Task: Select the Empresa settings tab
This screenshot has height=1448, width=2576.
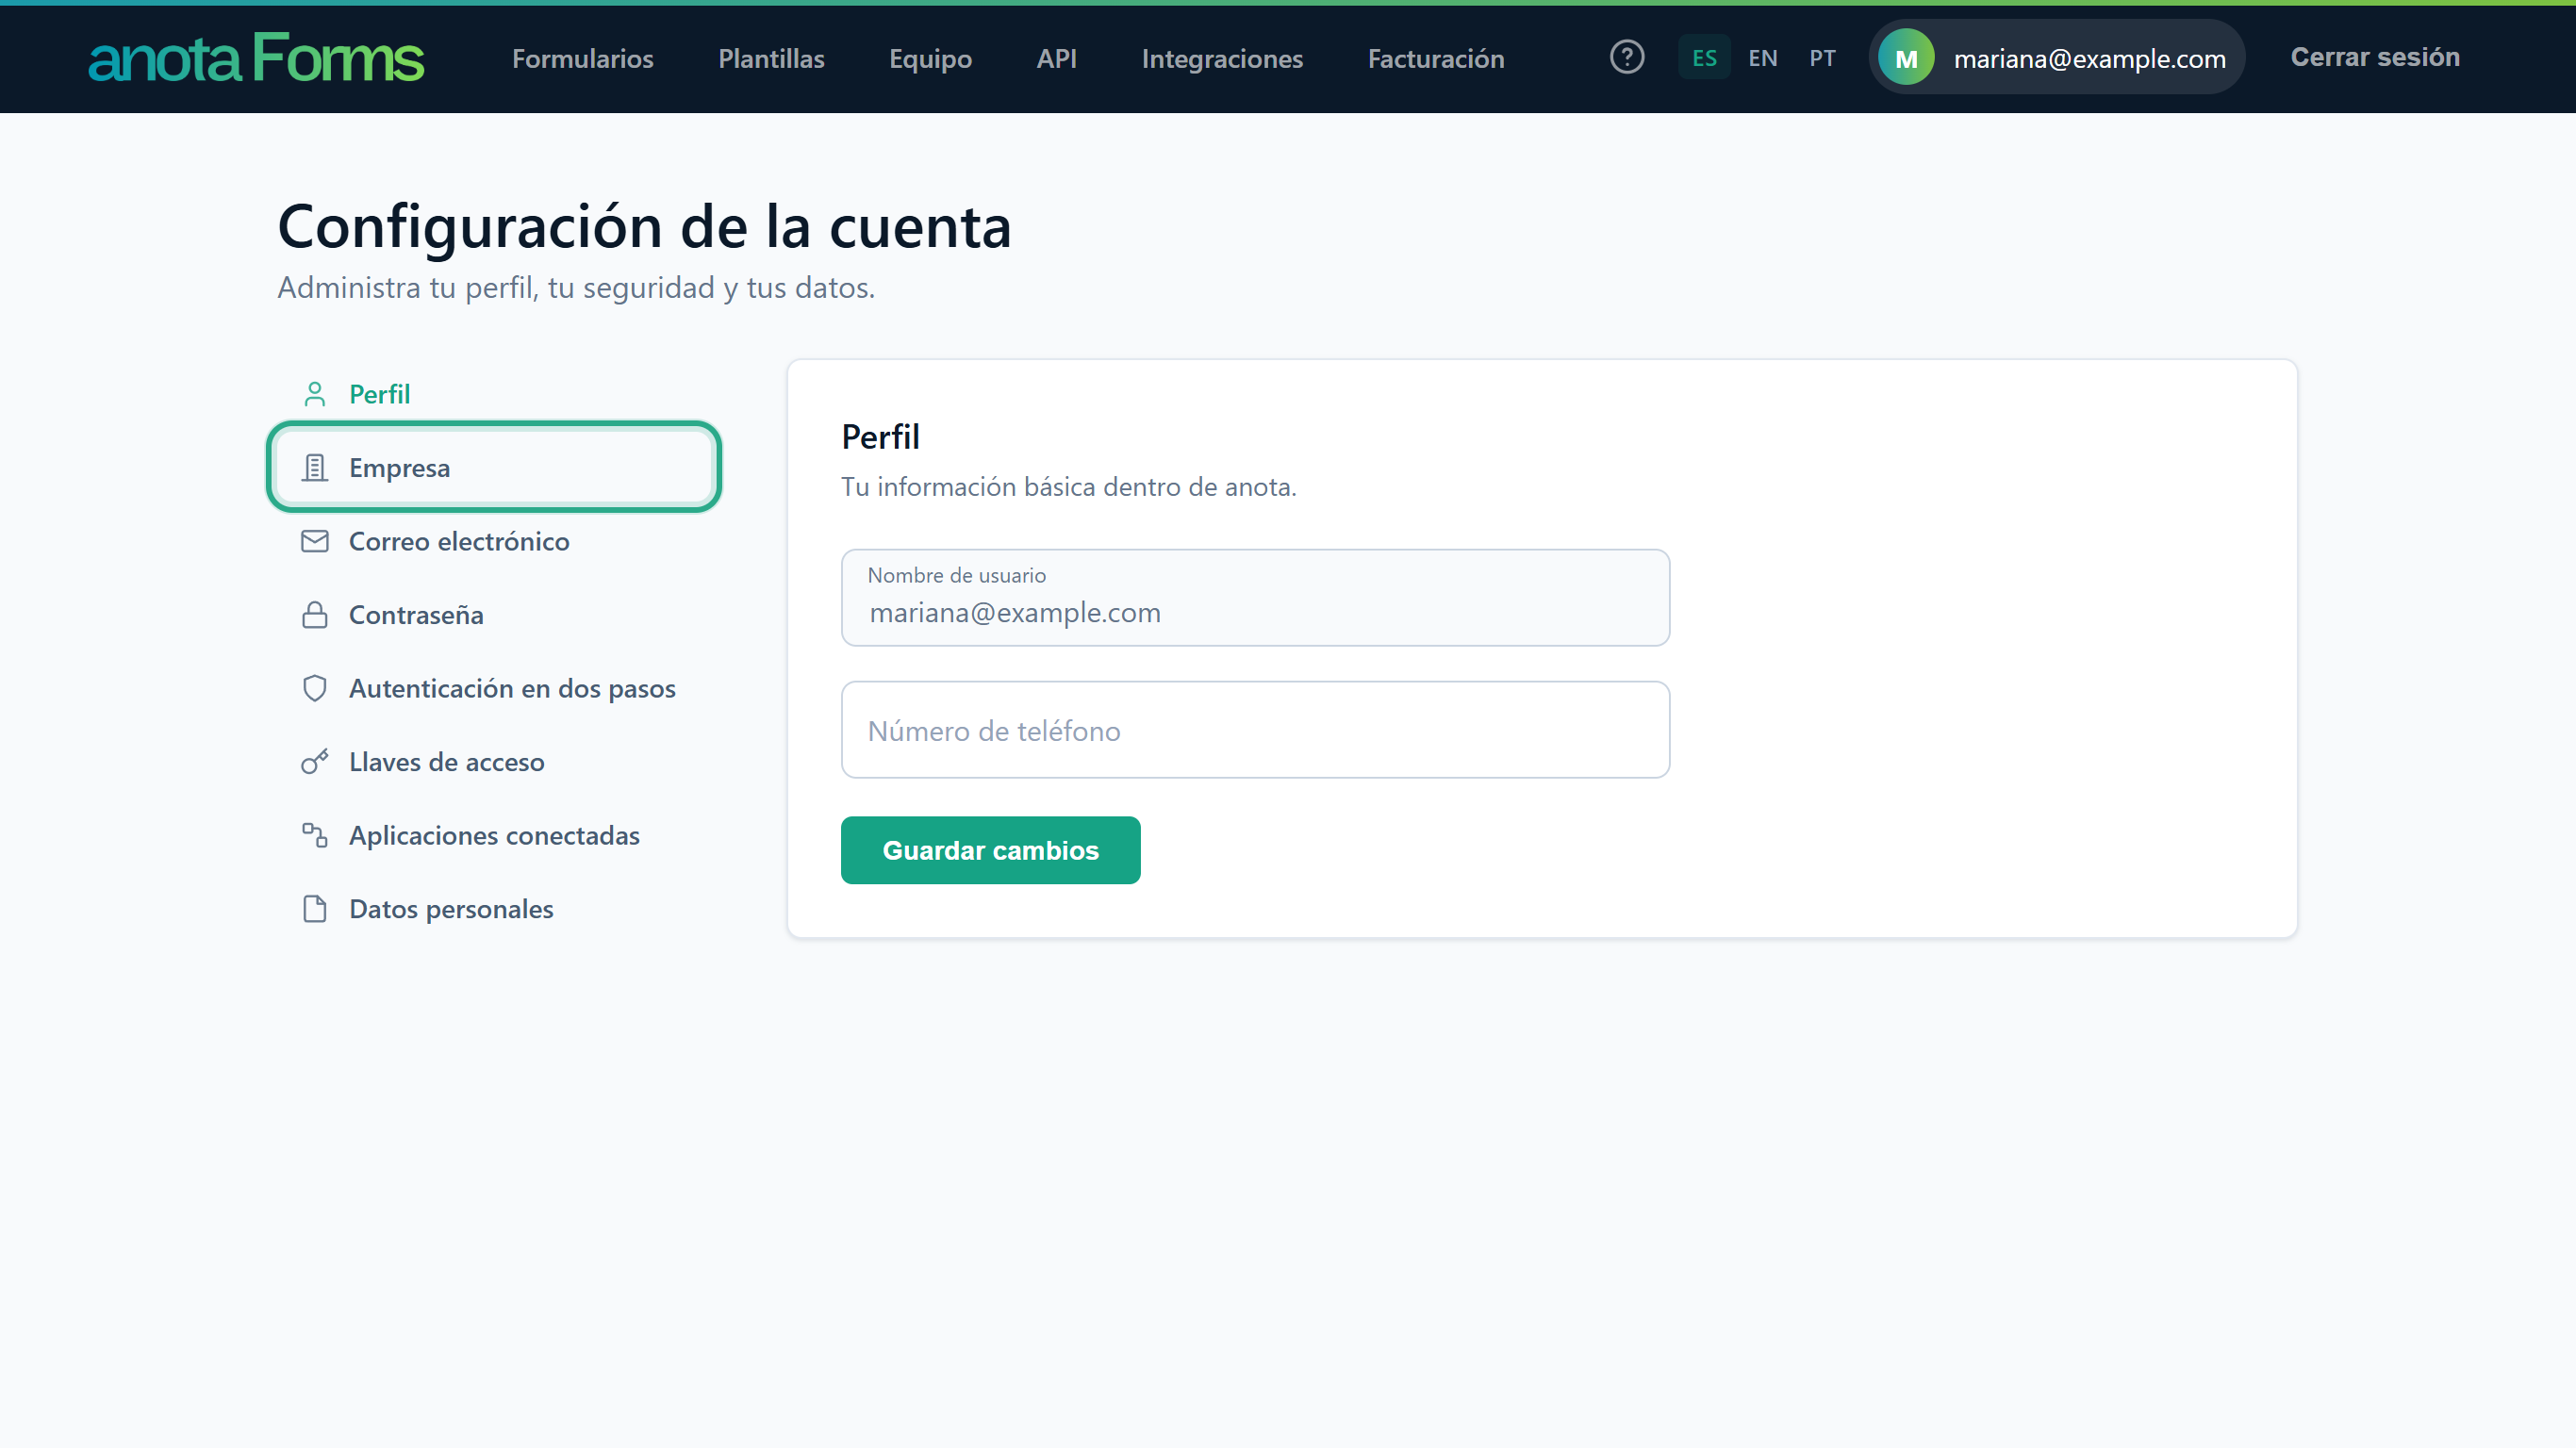Action: [x=494, y=467]
